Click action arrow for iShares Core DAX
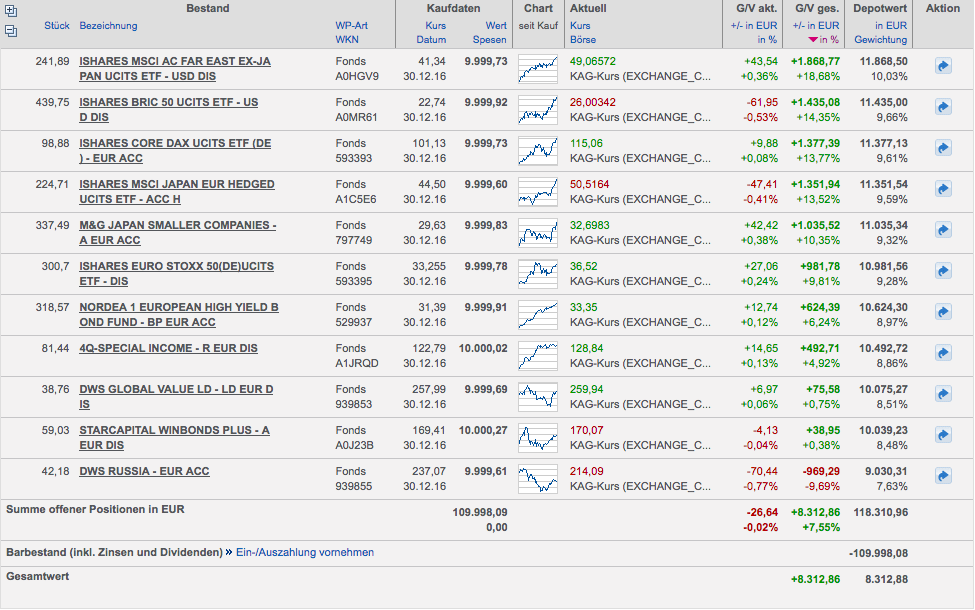Viewport: 975px width, 610px height. click(x=942, y=148)
